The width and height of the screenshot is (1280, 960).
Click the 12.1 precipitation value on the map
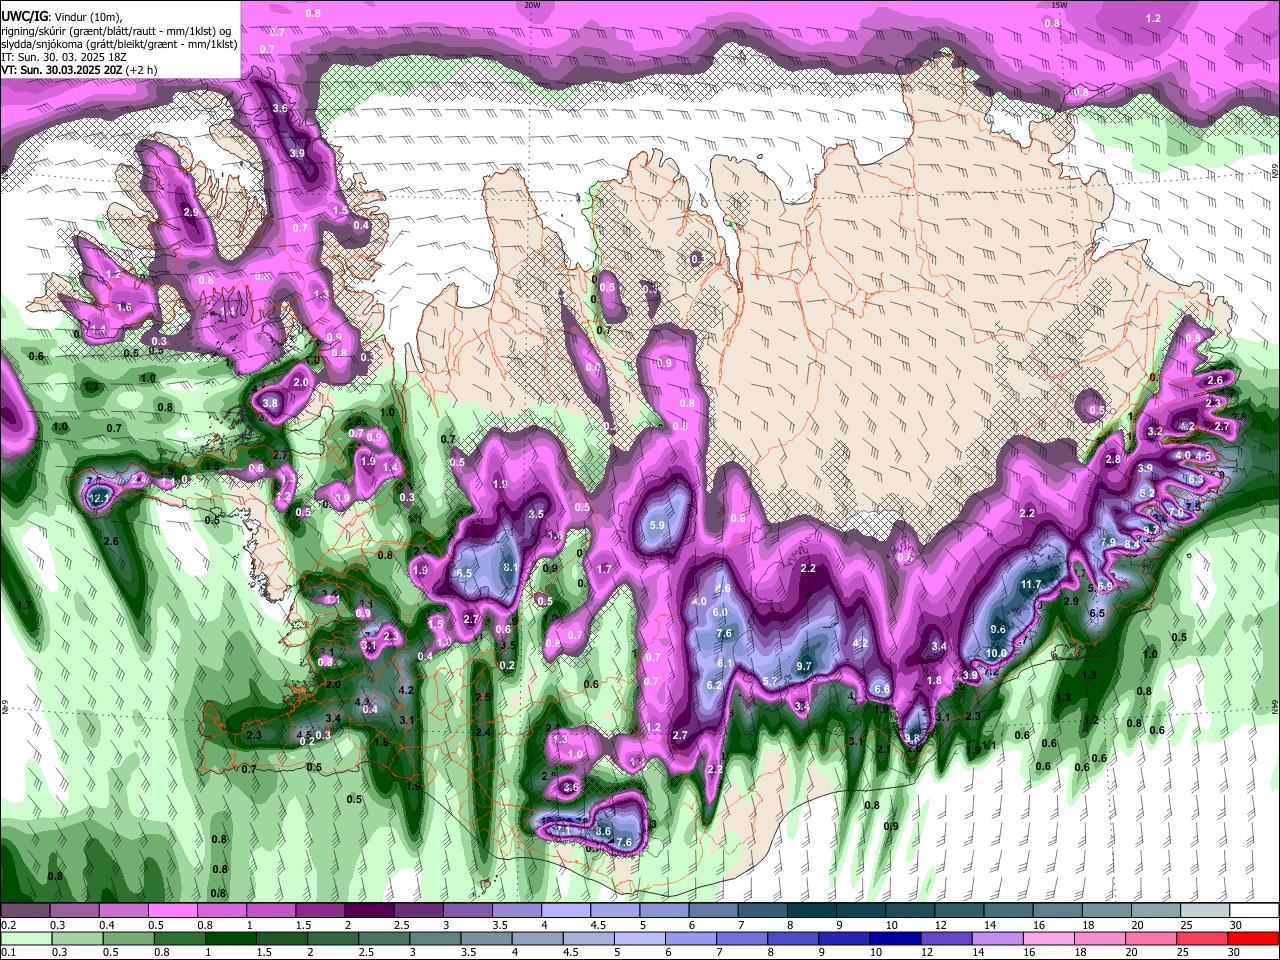coord(99,497)
